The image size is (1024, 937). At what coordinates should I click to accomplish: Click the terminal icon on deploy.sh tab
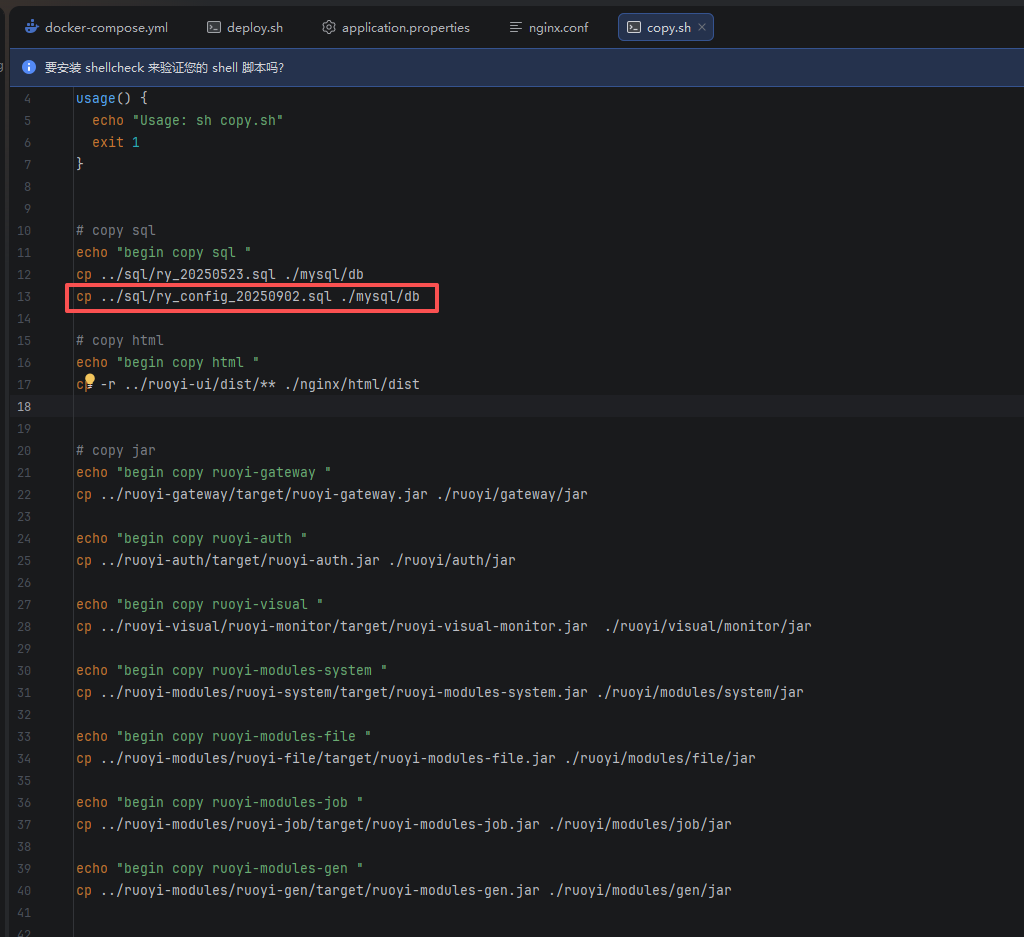tap(214, 27)
